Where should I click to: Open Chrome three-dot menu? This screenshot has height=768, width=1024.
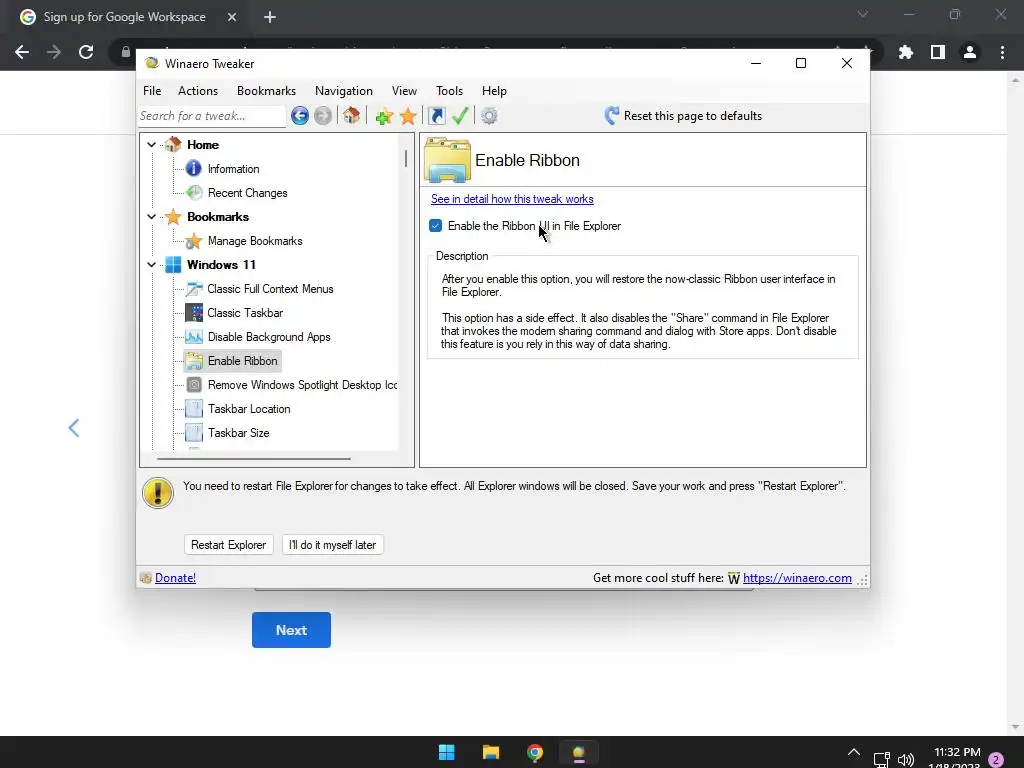(1002, 52)
